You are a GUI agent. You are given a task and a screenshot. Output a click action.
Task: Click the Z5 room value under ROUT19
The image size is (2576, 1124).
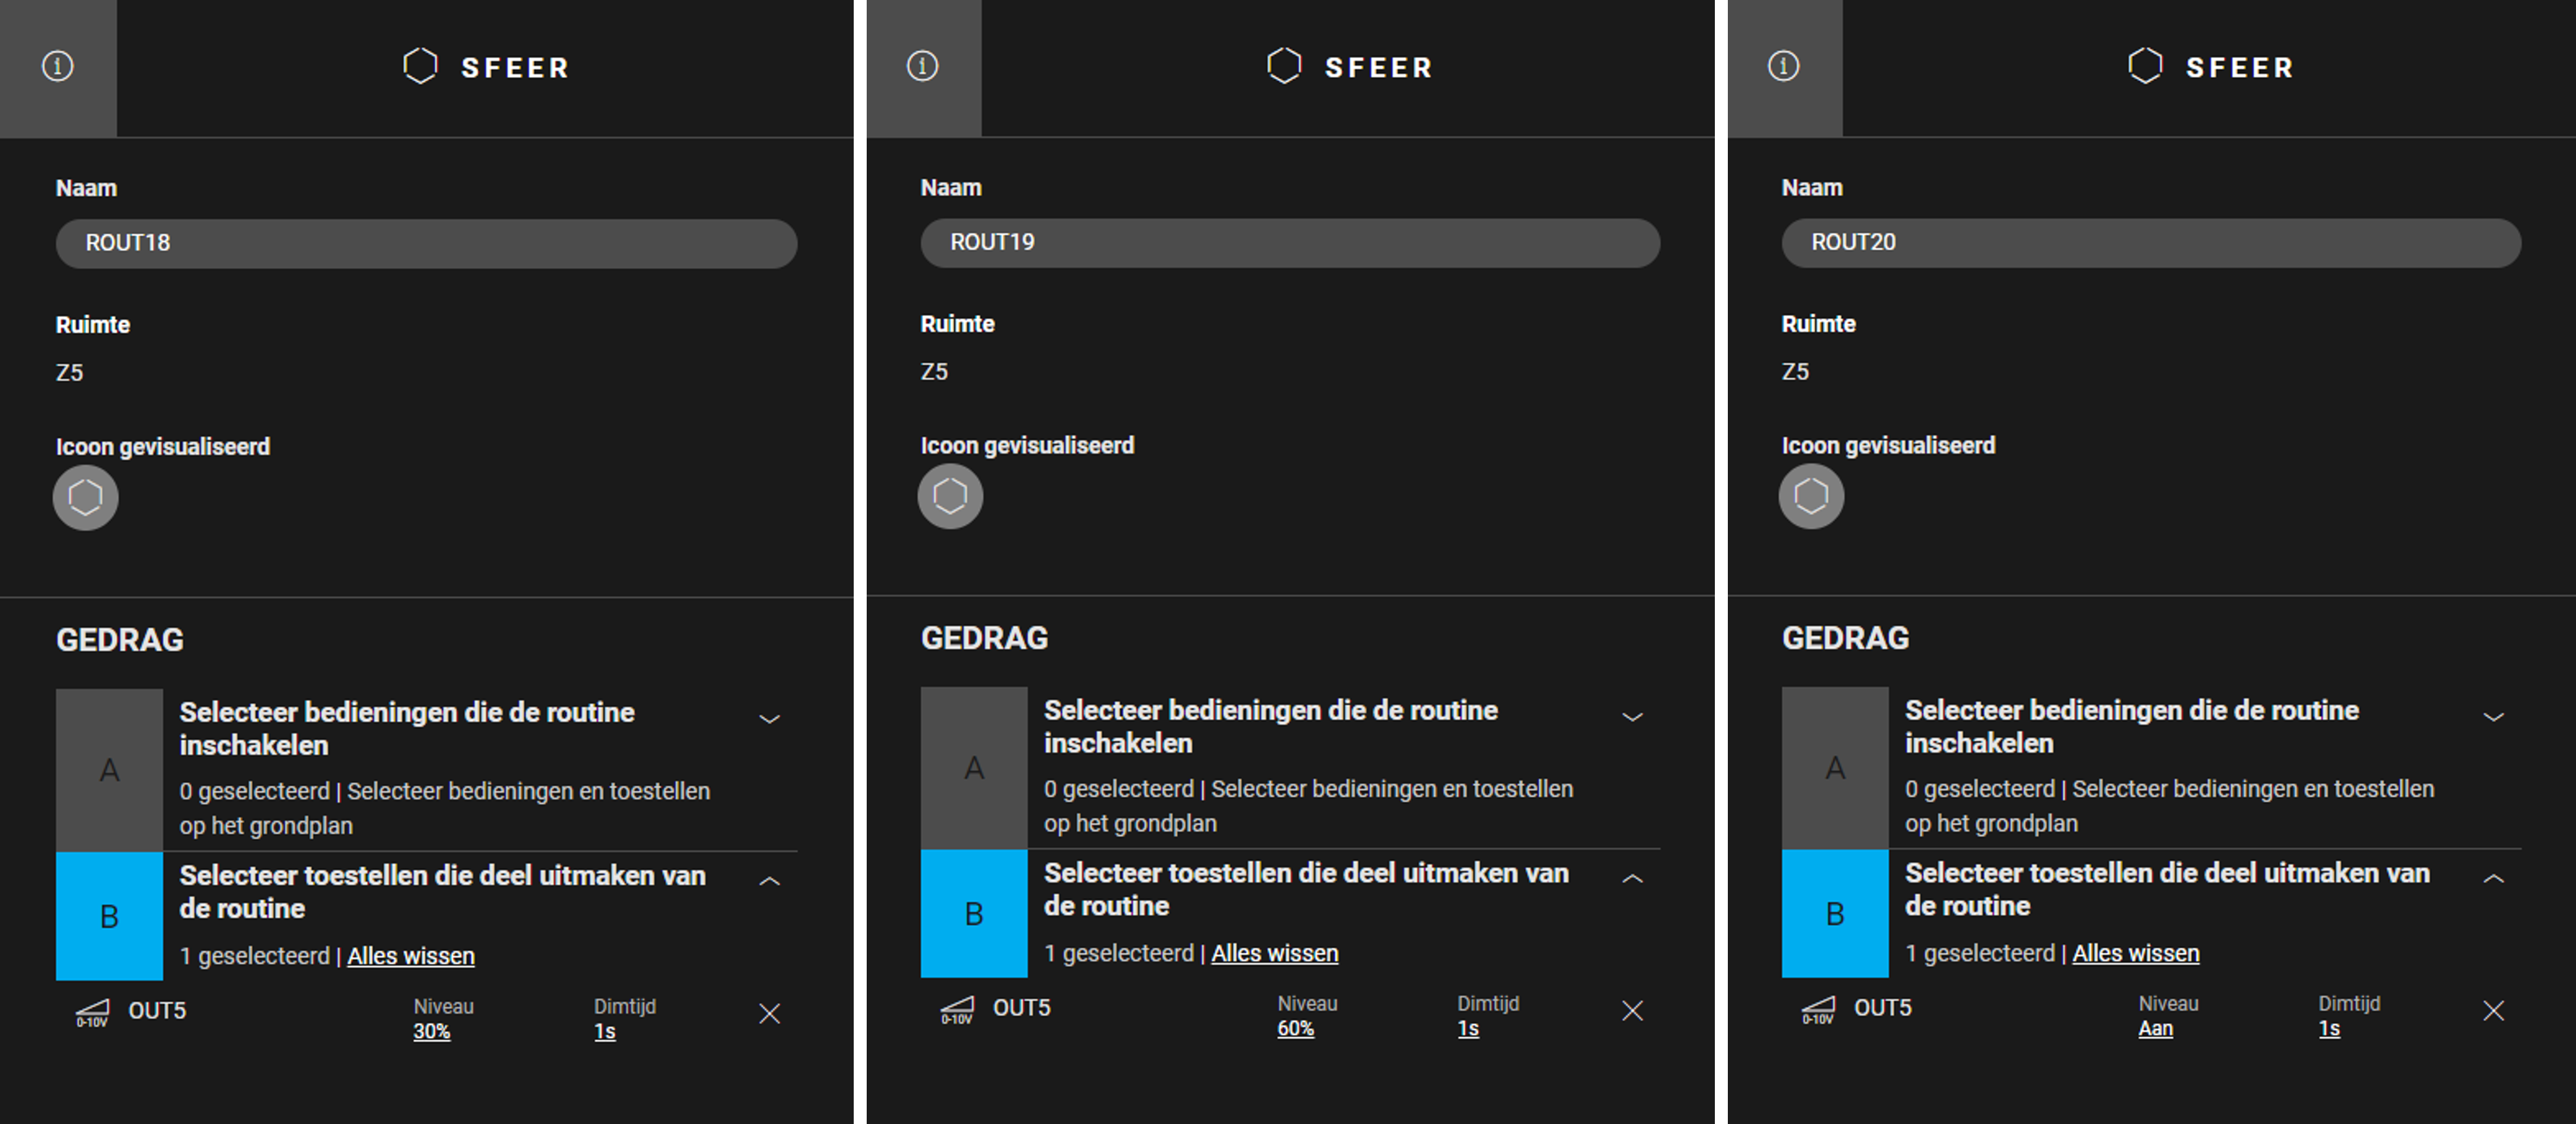(934, 372)
